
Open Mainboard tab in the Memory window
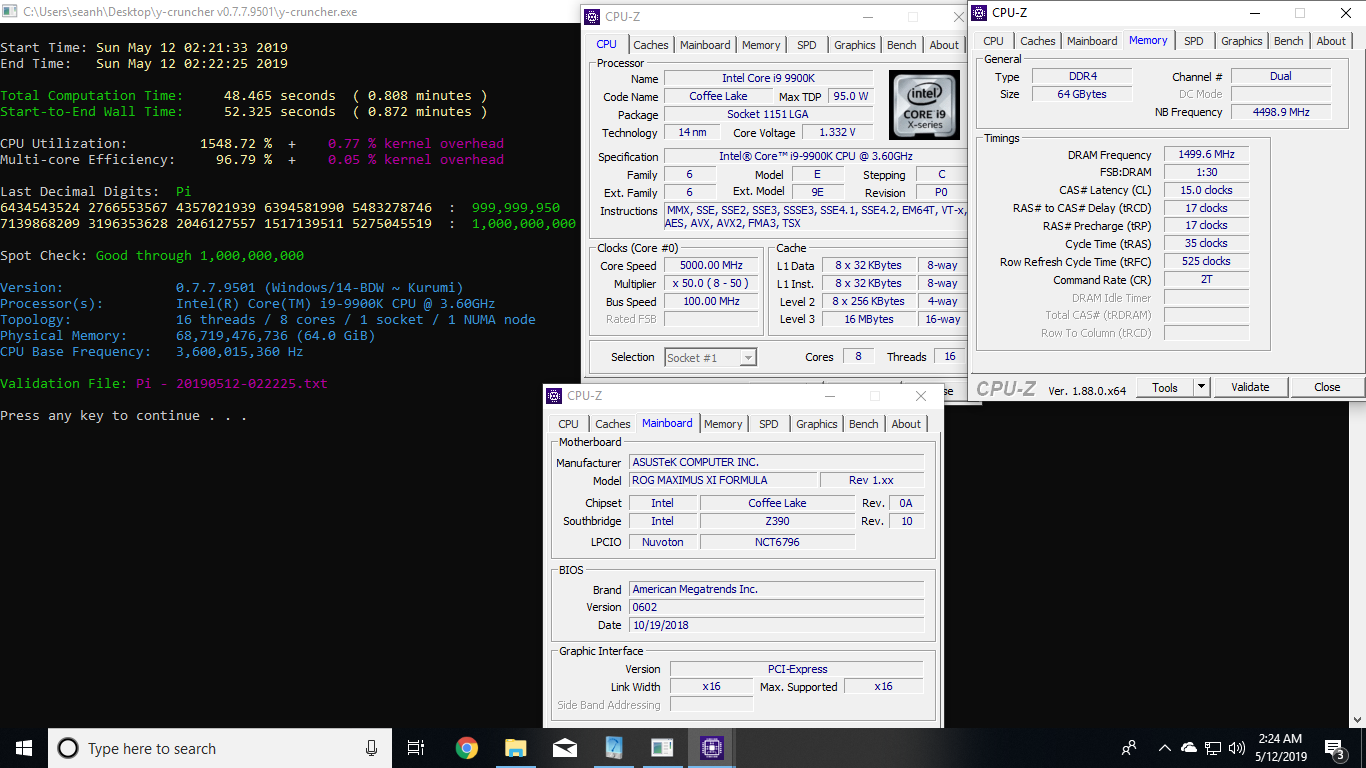coord(1092,41)
